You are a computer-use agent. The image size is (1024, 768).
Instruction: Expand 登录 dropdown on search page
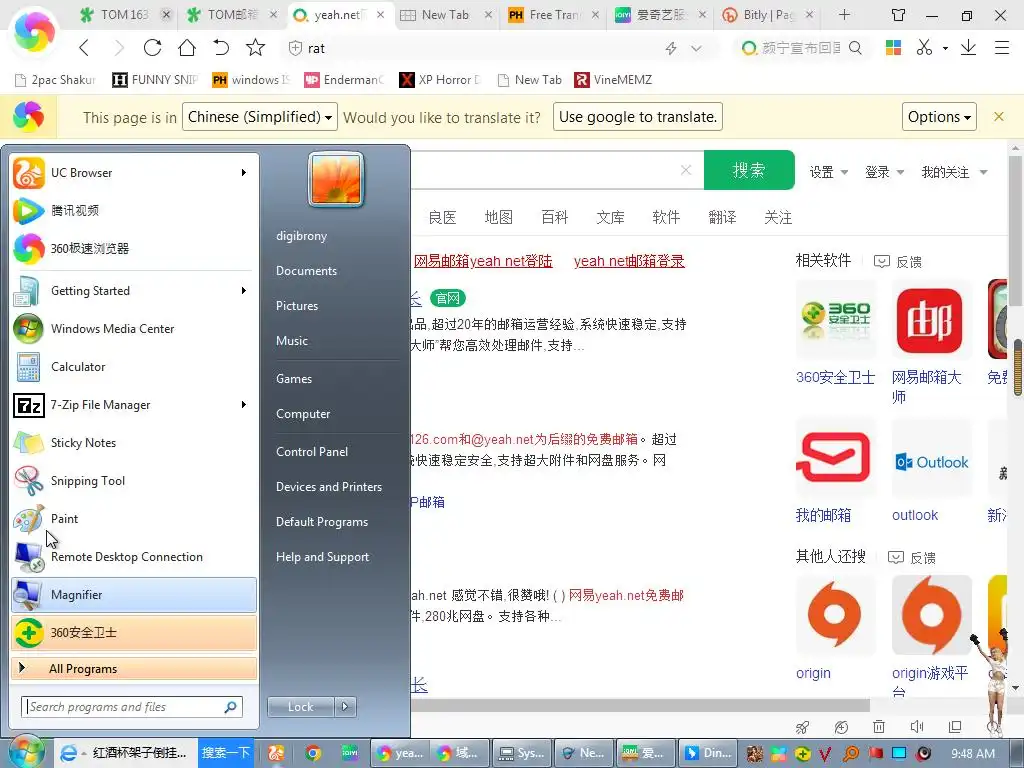click(x=884, y=172)
